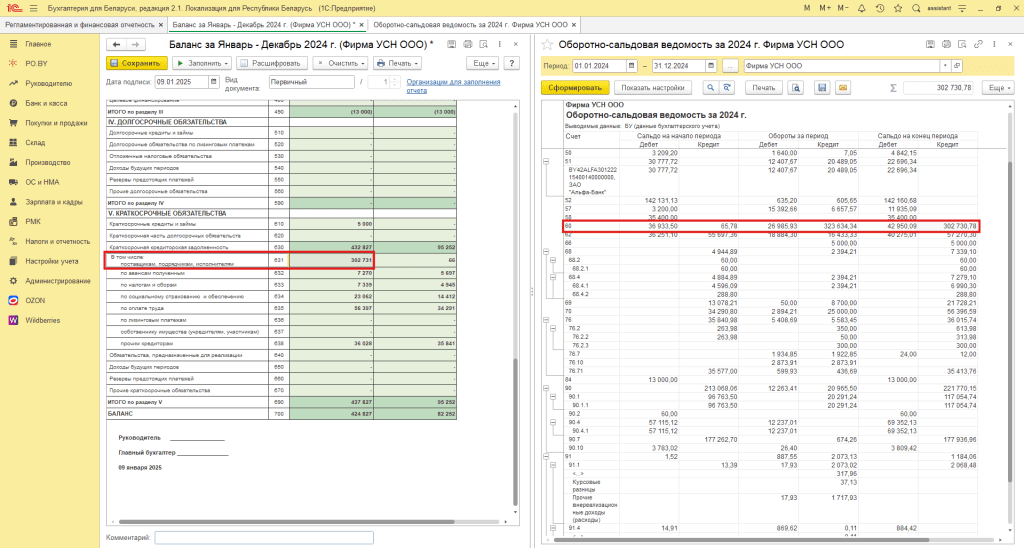
Task: Switch to Регламентированная и финансовая отчетность tab
Action: tap(80, 25)
